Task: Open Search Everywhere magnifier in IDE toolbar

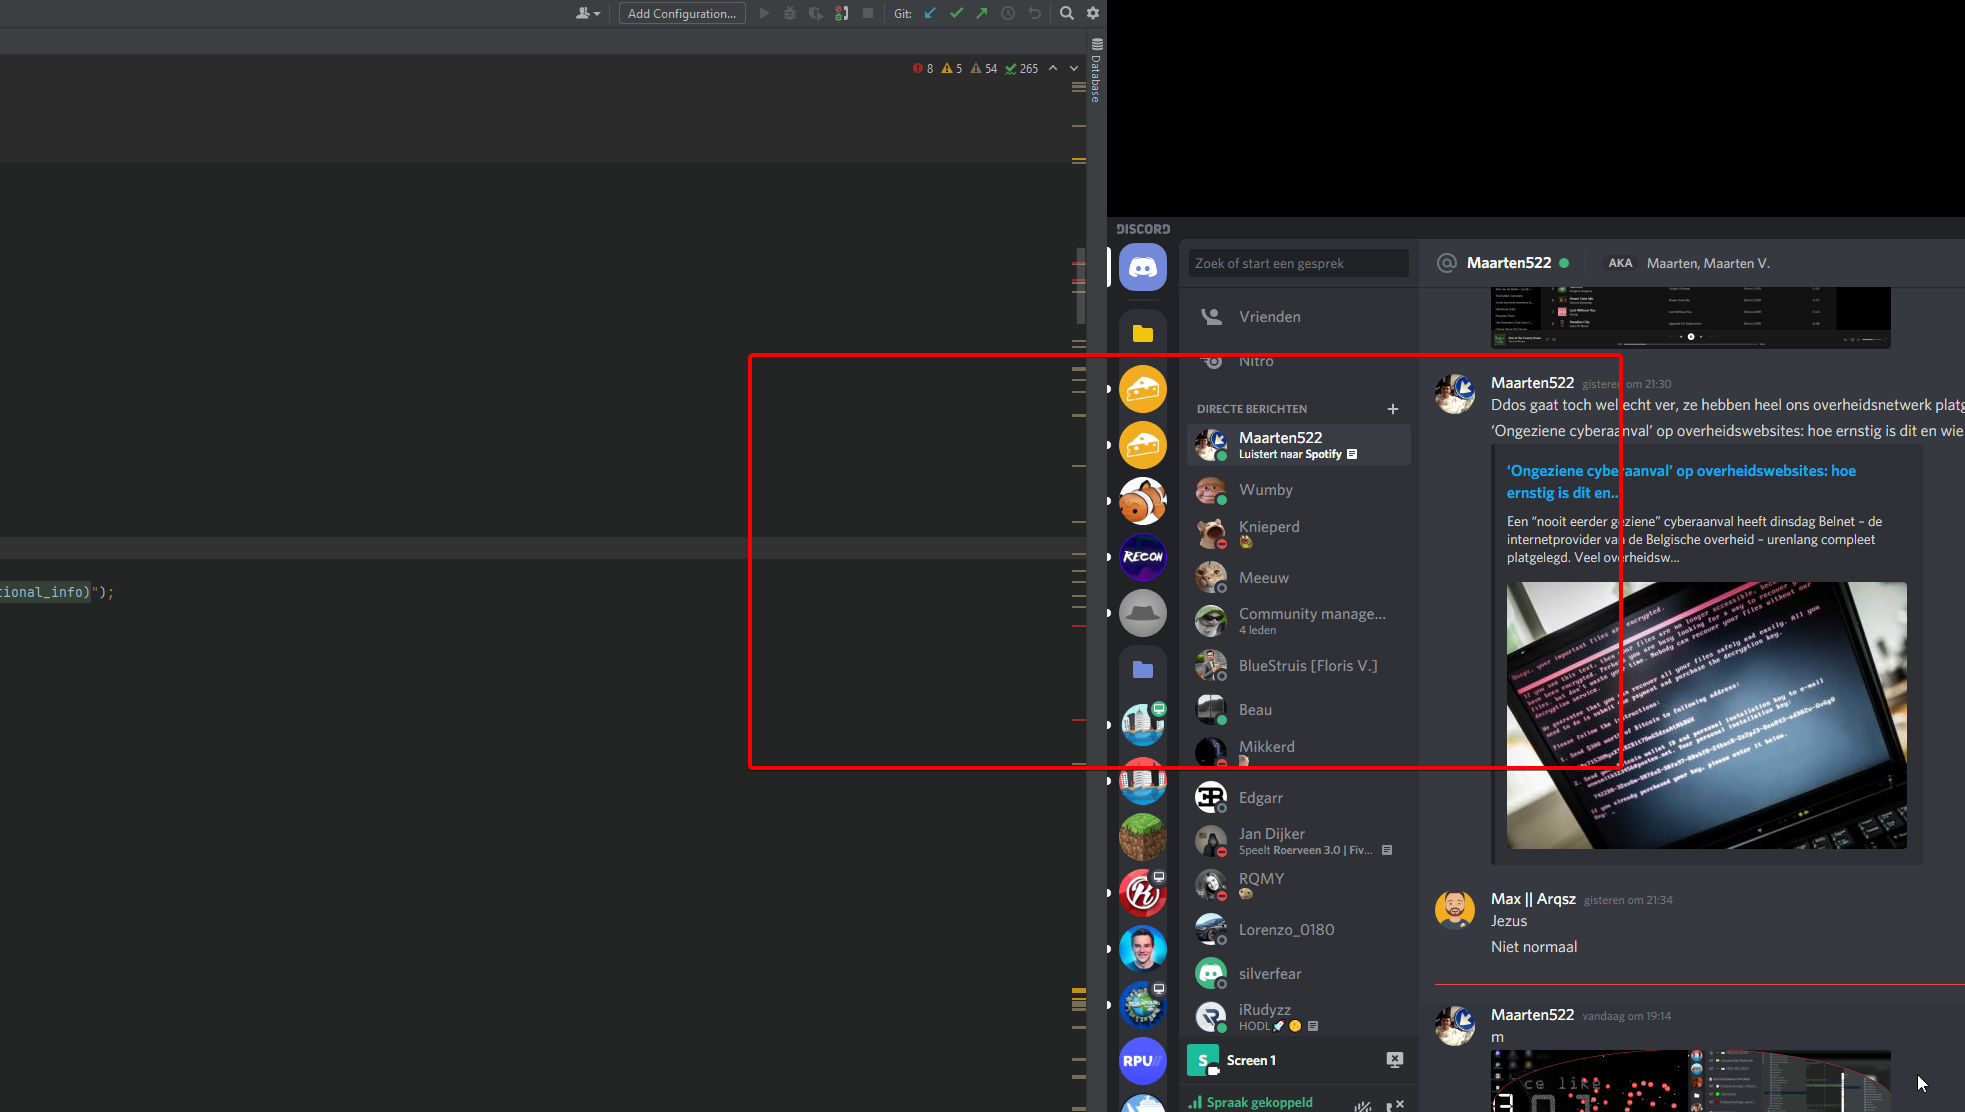Action: point(1067,13)
